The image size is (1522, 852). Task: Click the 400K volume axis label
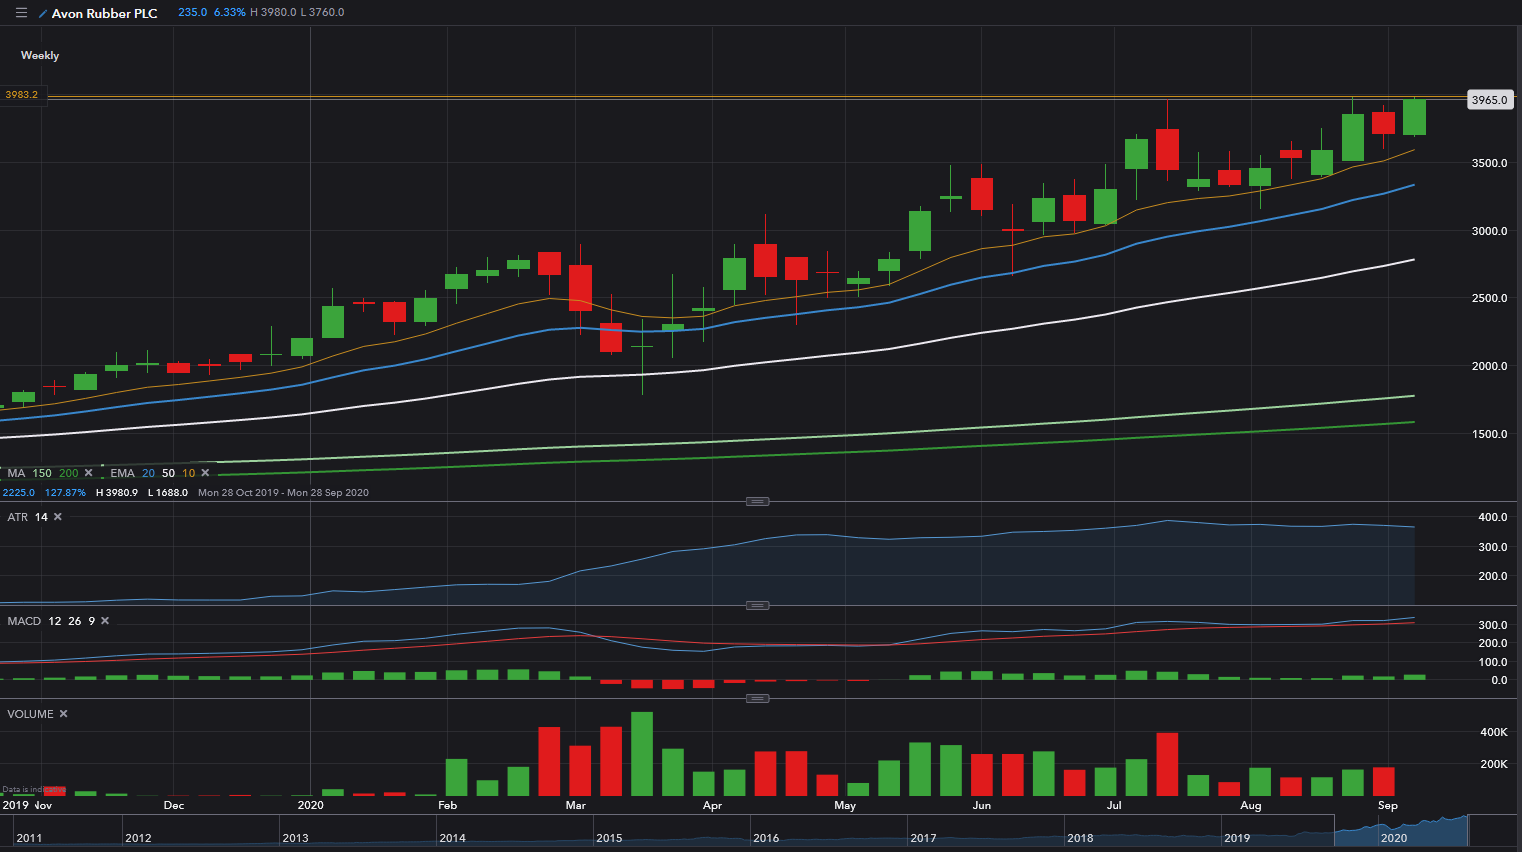pos(1494,732)
